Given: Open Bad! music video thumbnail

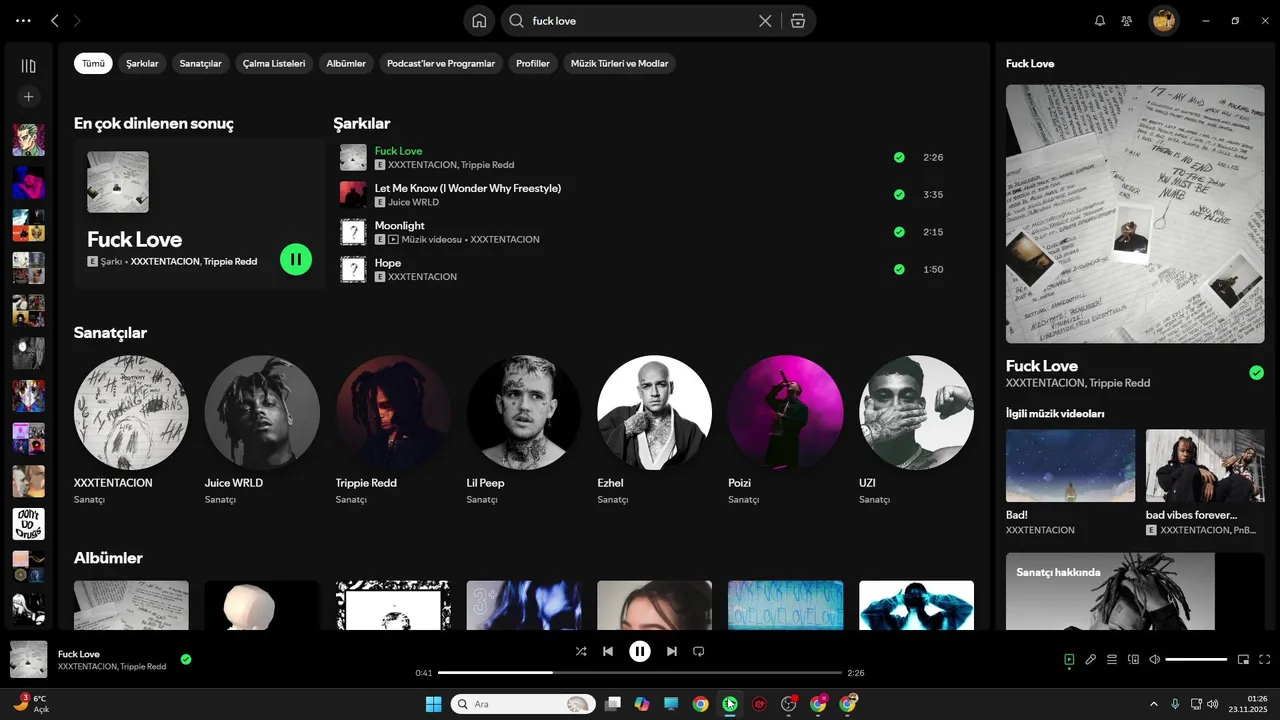Looking at the screenshot, I should (x=1070, y=466).
